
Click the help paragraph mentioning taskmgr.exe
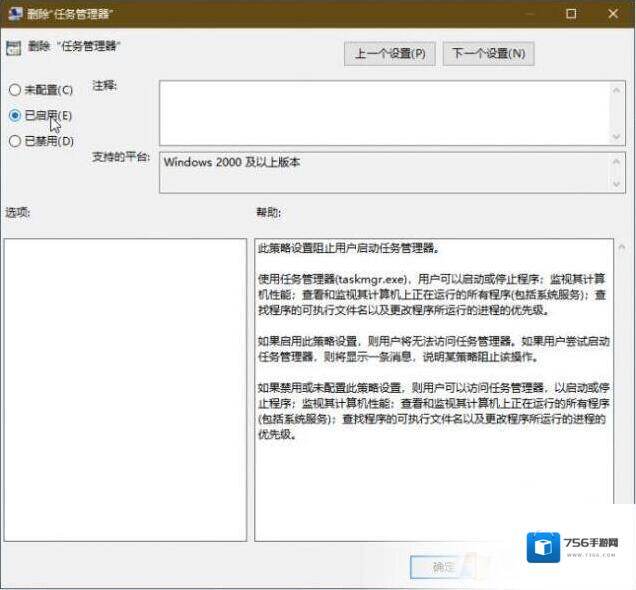click(x=432, y=294)
